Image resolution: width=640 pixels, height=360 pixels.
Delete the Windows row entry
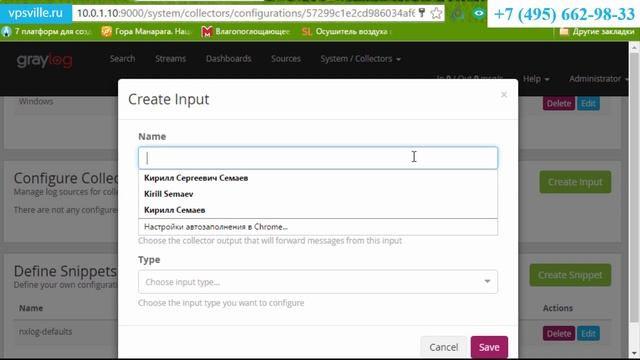[559, 103]
